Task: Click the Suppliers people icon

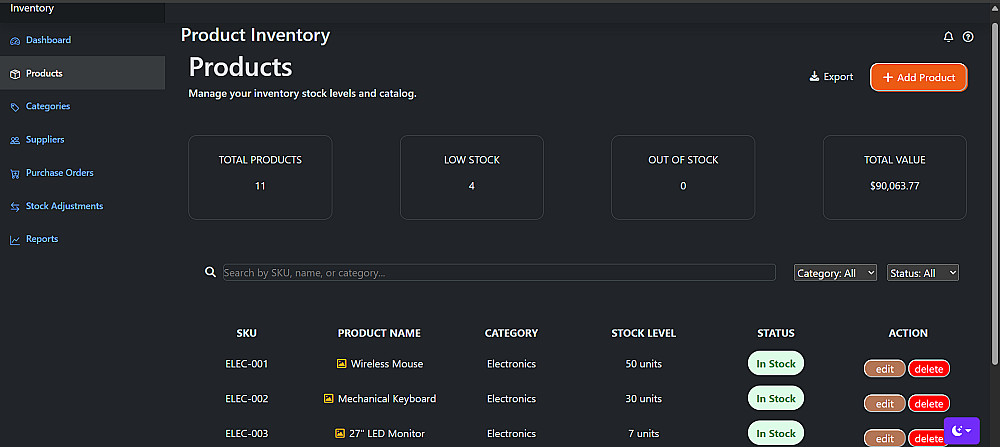Action: (x=14, y=140)
